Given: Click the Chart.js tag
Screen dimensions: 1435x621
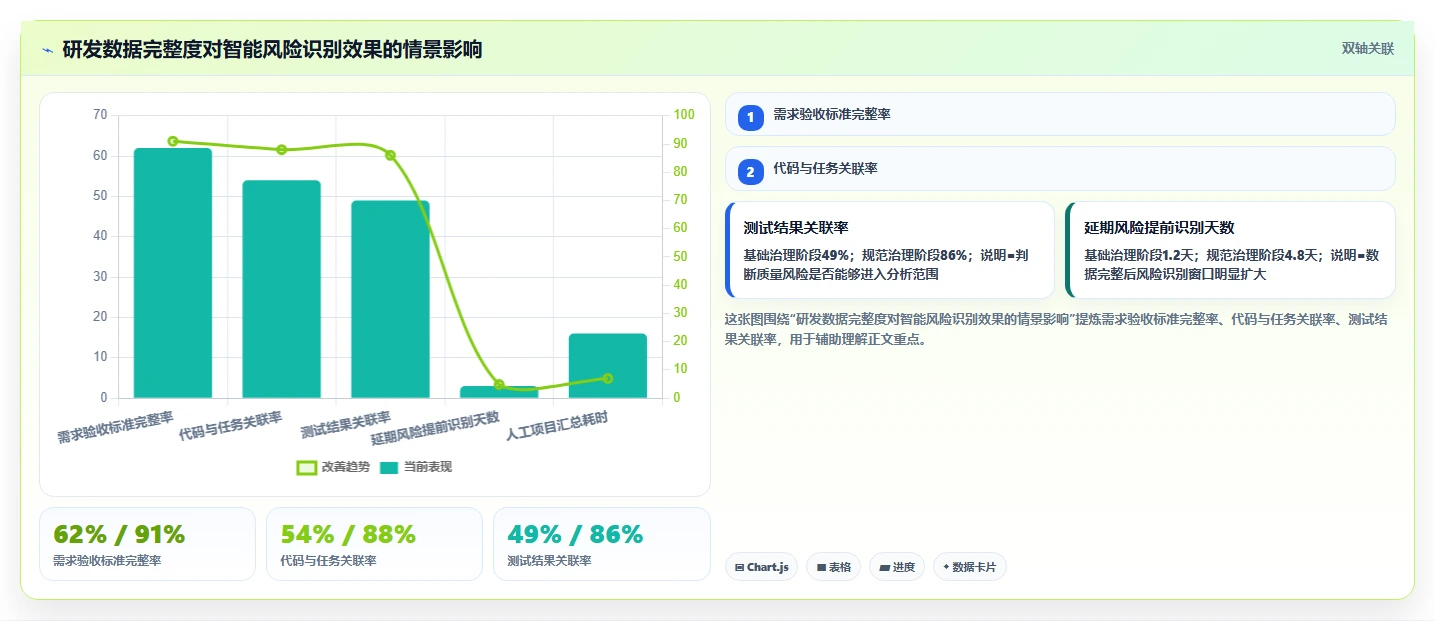Looking at the screenshot, I should (x=761, y=567).
